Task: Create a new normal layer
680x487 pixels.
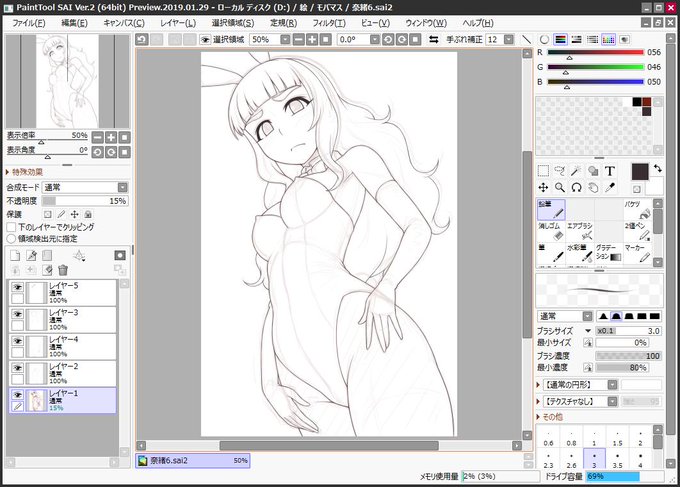Action: (15, 256)
